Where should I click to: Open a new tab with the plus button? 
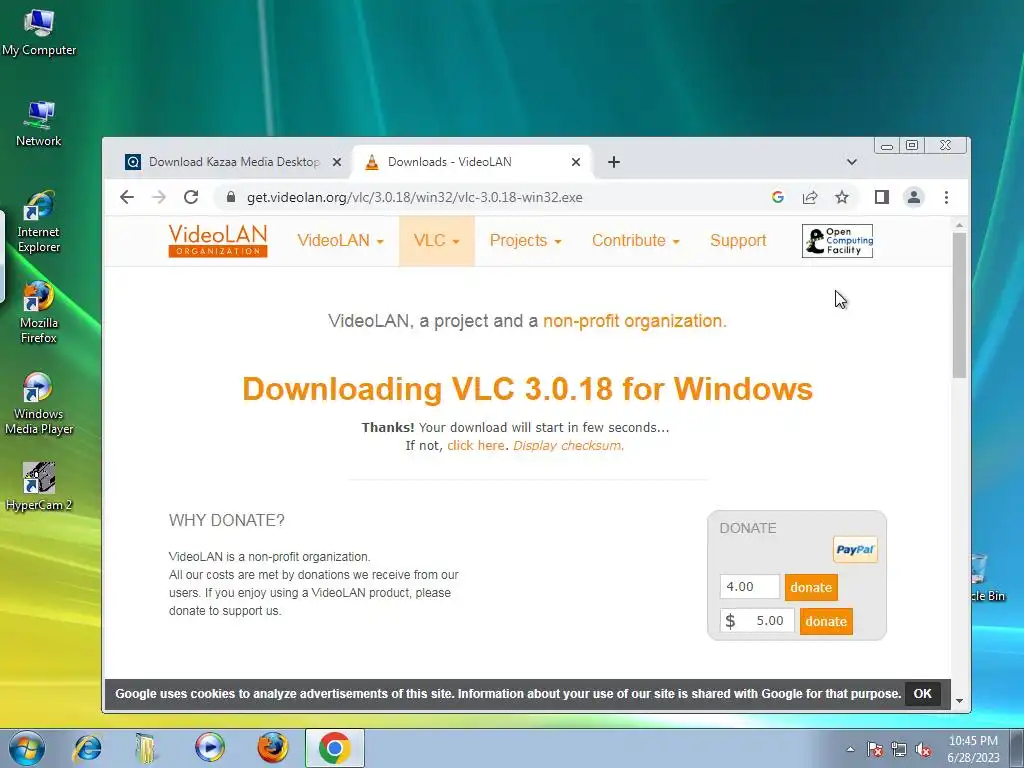click(614, 162)
